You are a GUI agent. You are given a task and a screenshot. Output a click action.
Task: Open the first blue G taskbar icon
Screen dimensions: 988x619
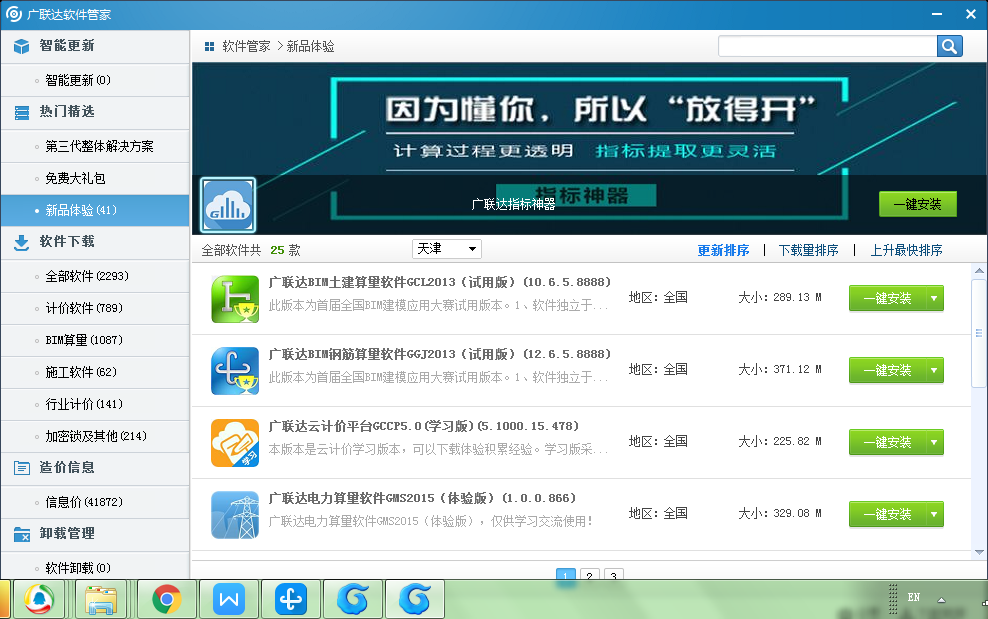tap(352, 599)
